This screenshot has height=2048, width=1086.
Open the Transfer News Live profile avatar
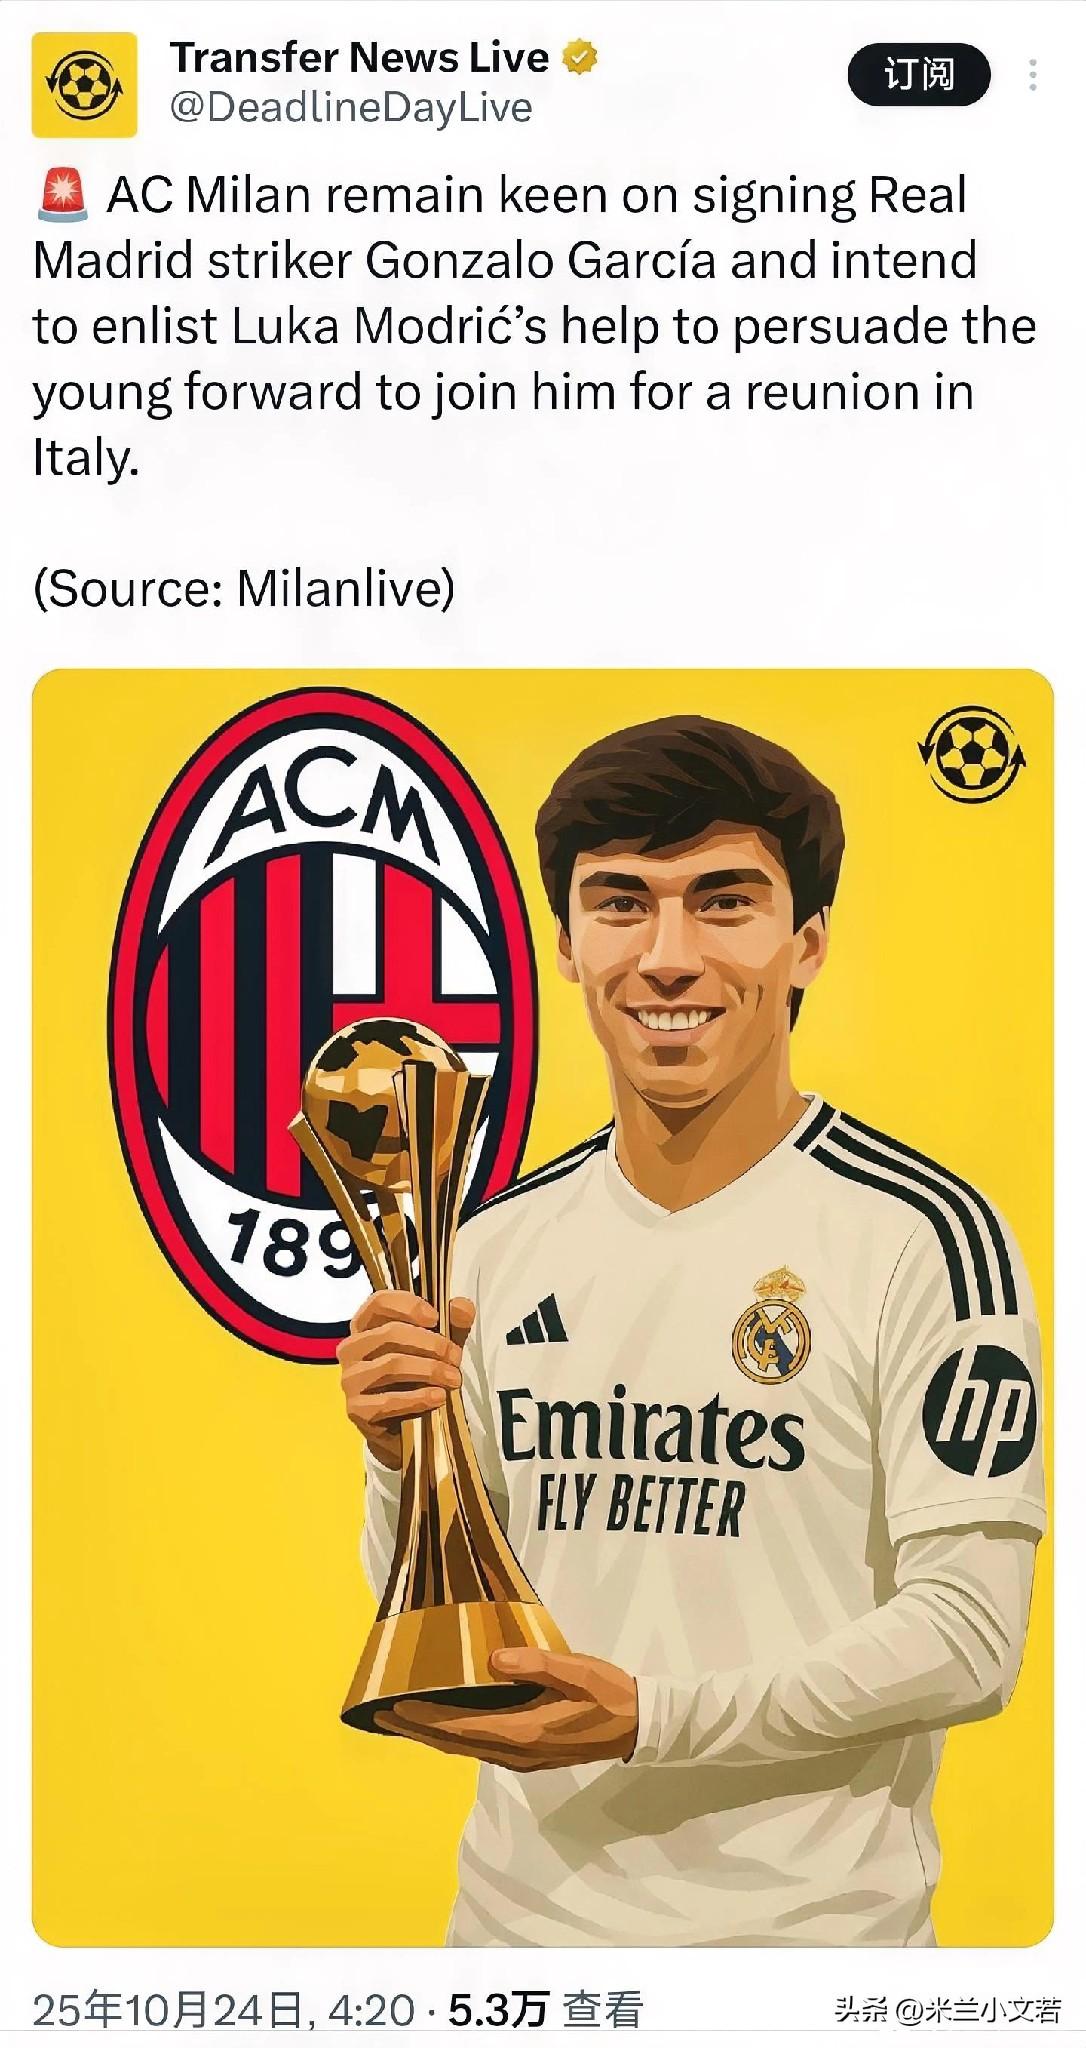(84, 84)
